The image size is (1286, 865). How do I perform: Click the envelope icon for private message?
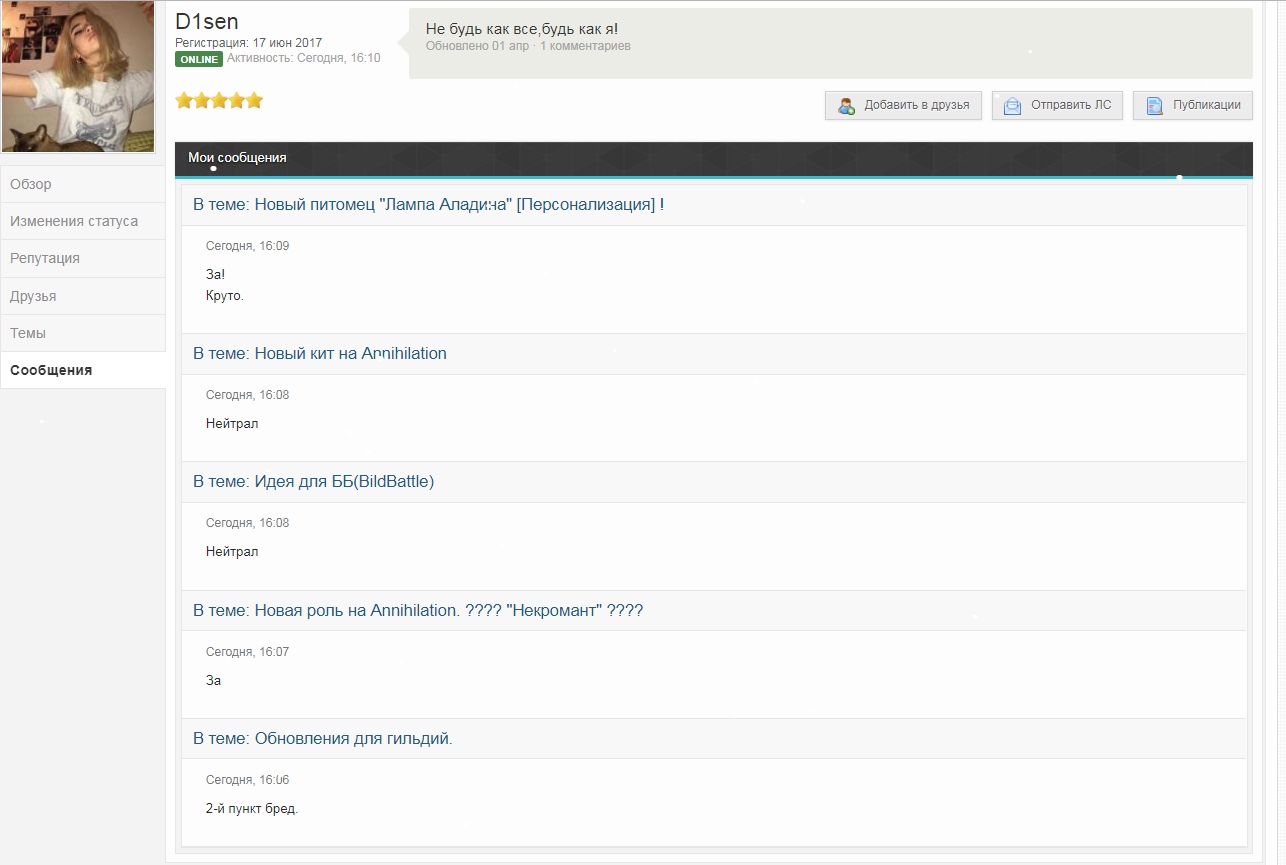point(1012,105)
